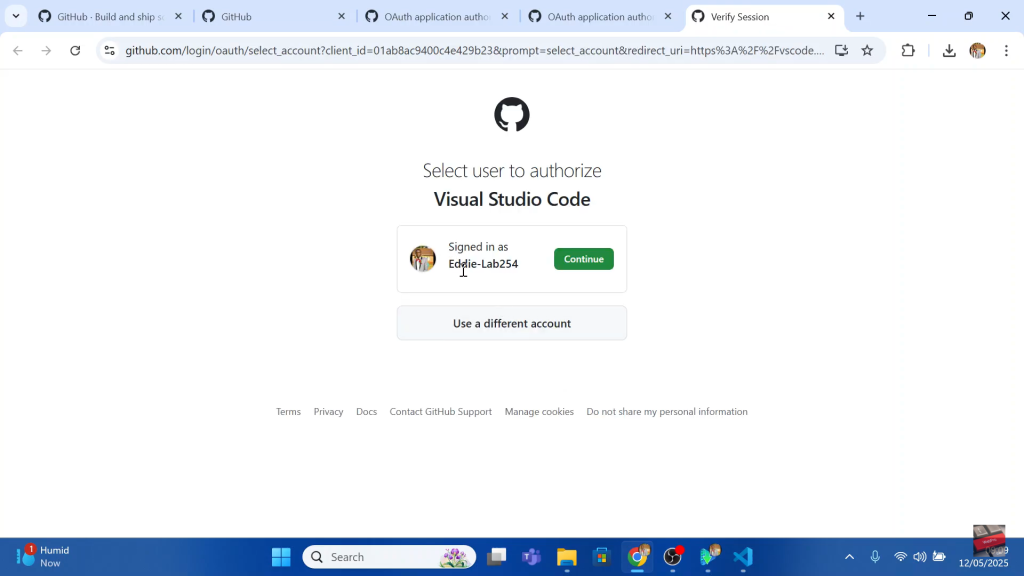The image size is (1024, 576).
Task: Show hidden system tray icons
Action: [849, 557]
